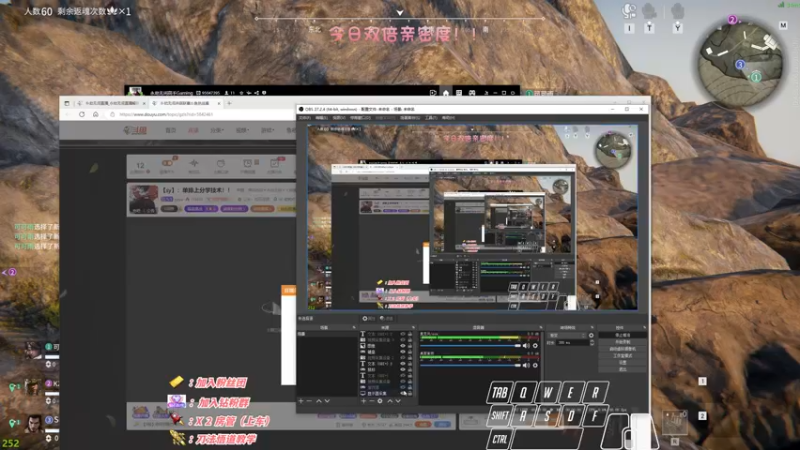This screenshot has width=800, height=450.
Task: Lock the first text source in list
Action: [x=410, y=334]
